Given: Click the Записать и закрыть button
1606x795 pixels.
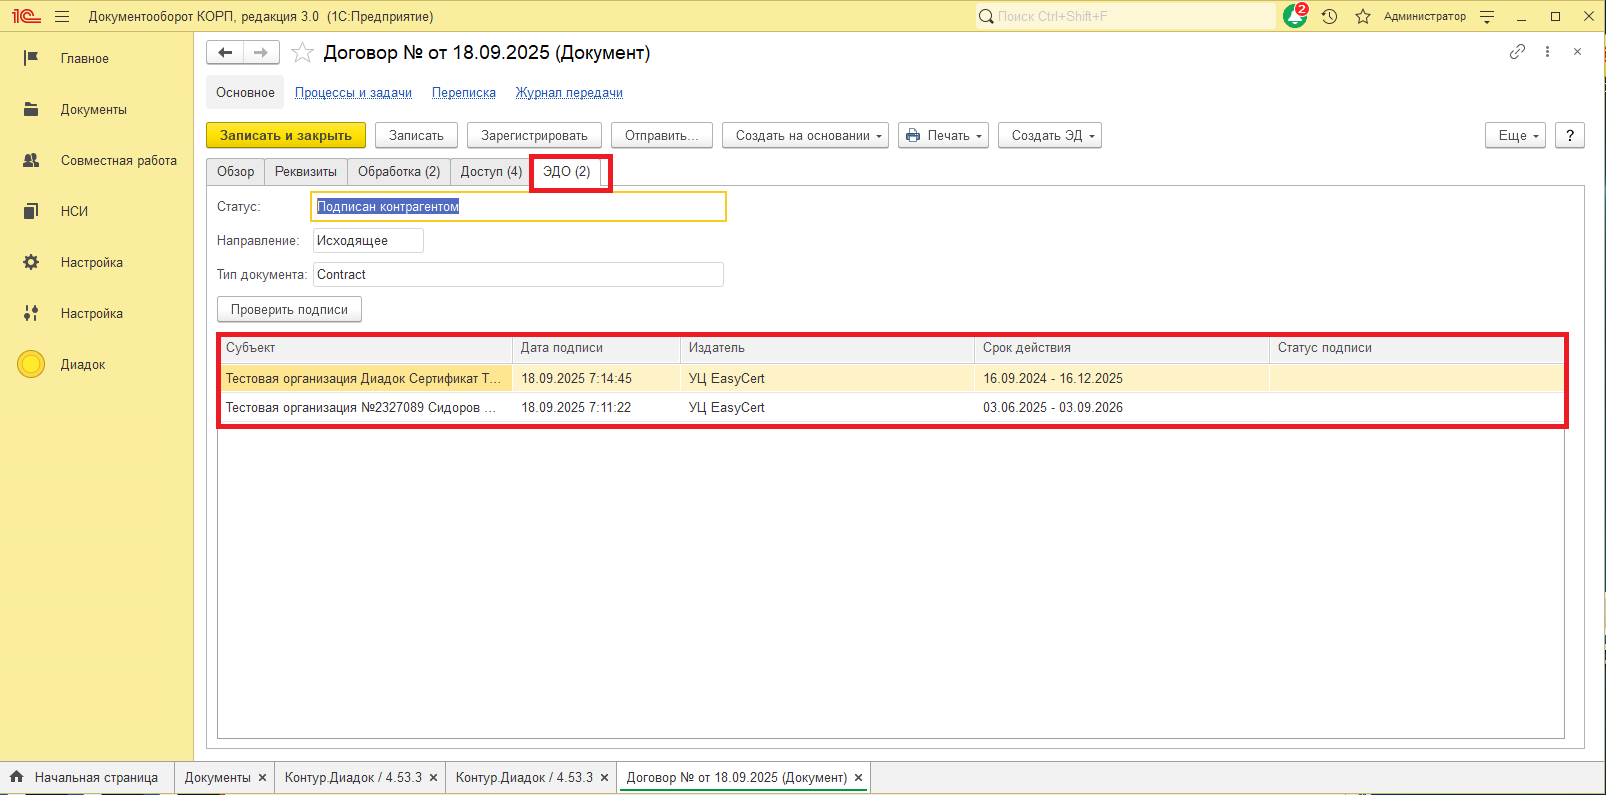Looking at the screenshot, I should point(286,136).
